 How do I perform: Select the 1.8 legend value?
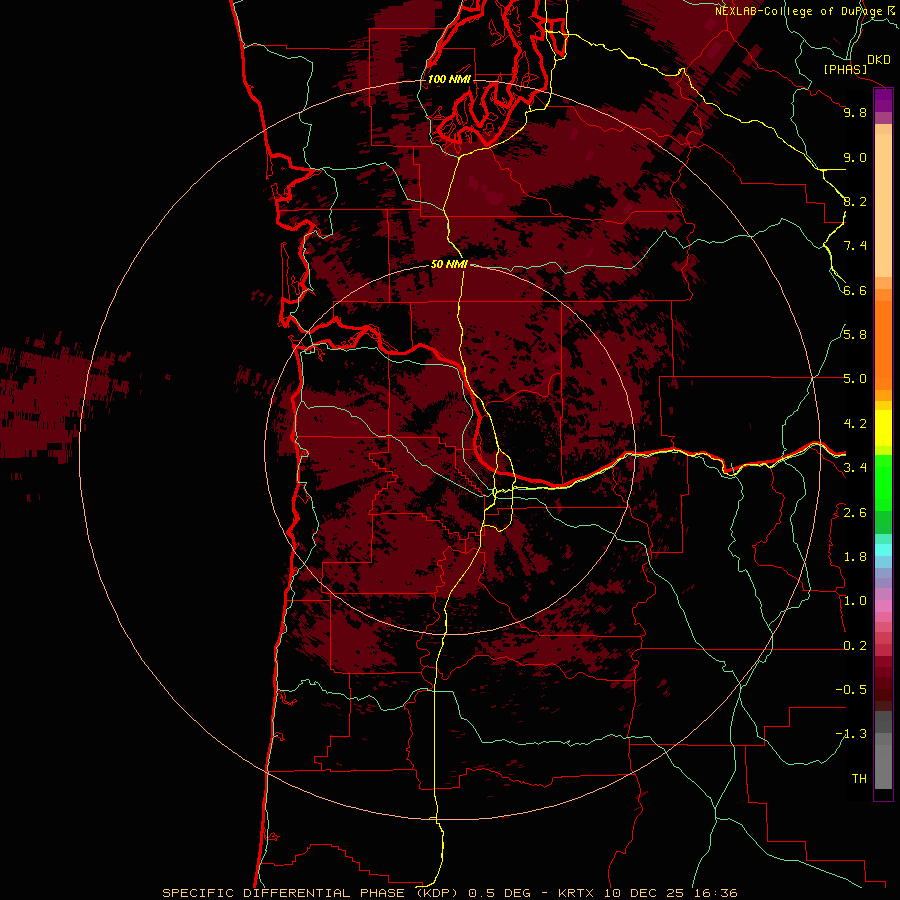(x=855, y=557)
